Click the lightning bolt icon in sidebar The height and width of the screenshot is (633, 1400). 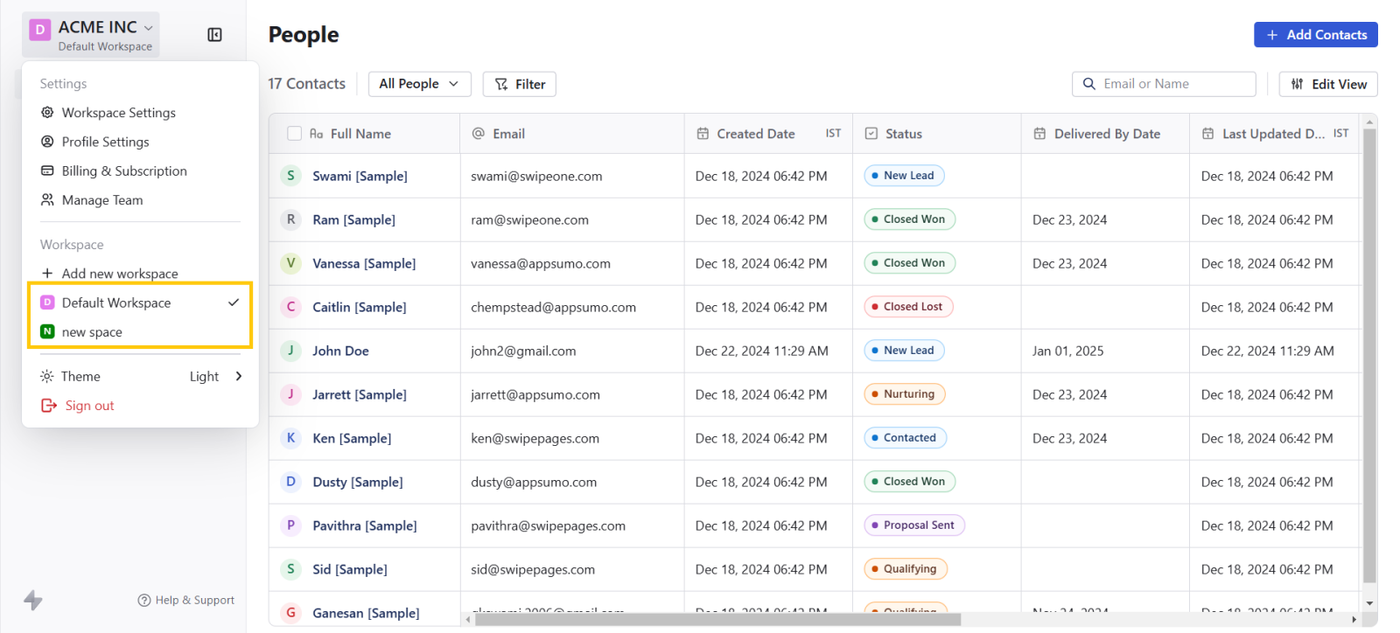point(33,600)
